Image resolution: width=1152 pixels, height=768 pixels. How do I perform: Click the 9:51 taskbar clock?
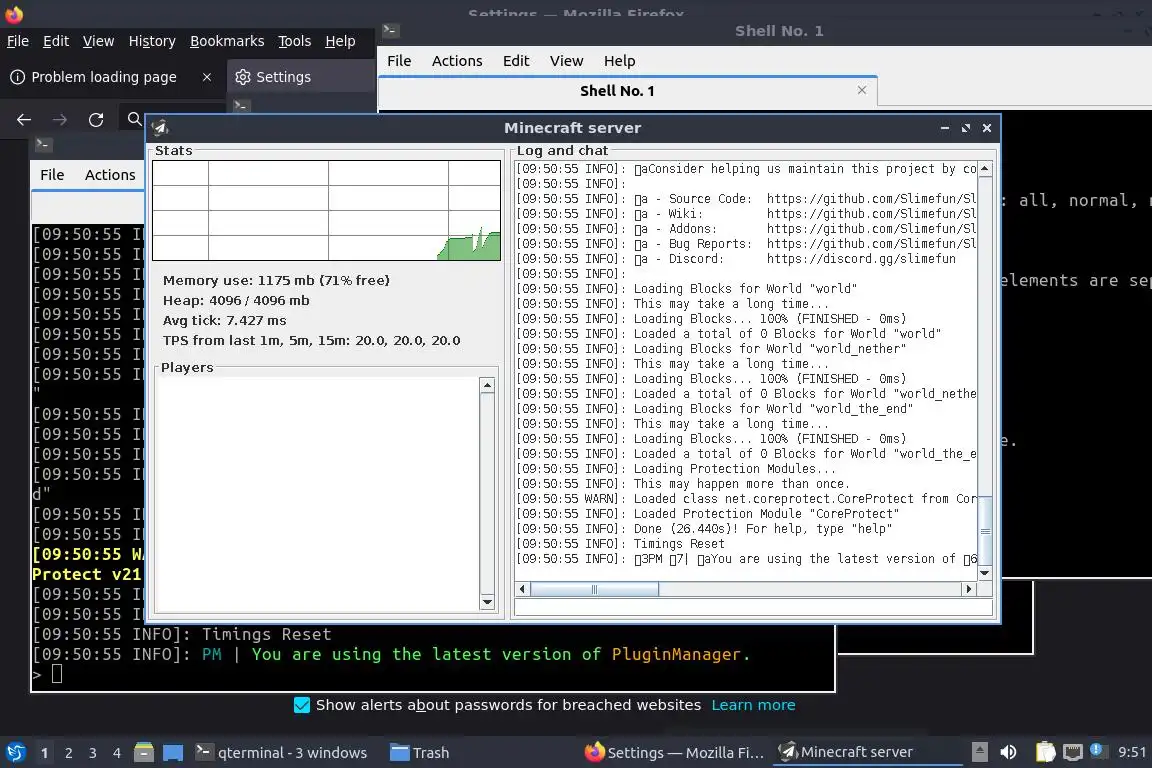pyautogui.click(x=1131, y=752)
